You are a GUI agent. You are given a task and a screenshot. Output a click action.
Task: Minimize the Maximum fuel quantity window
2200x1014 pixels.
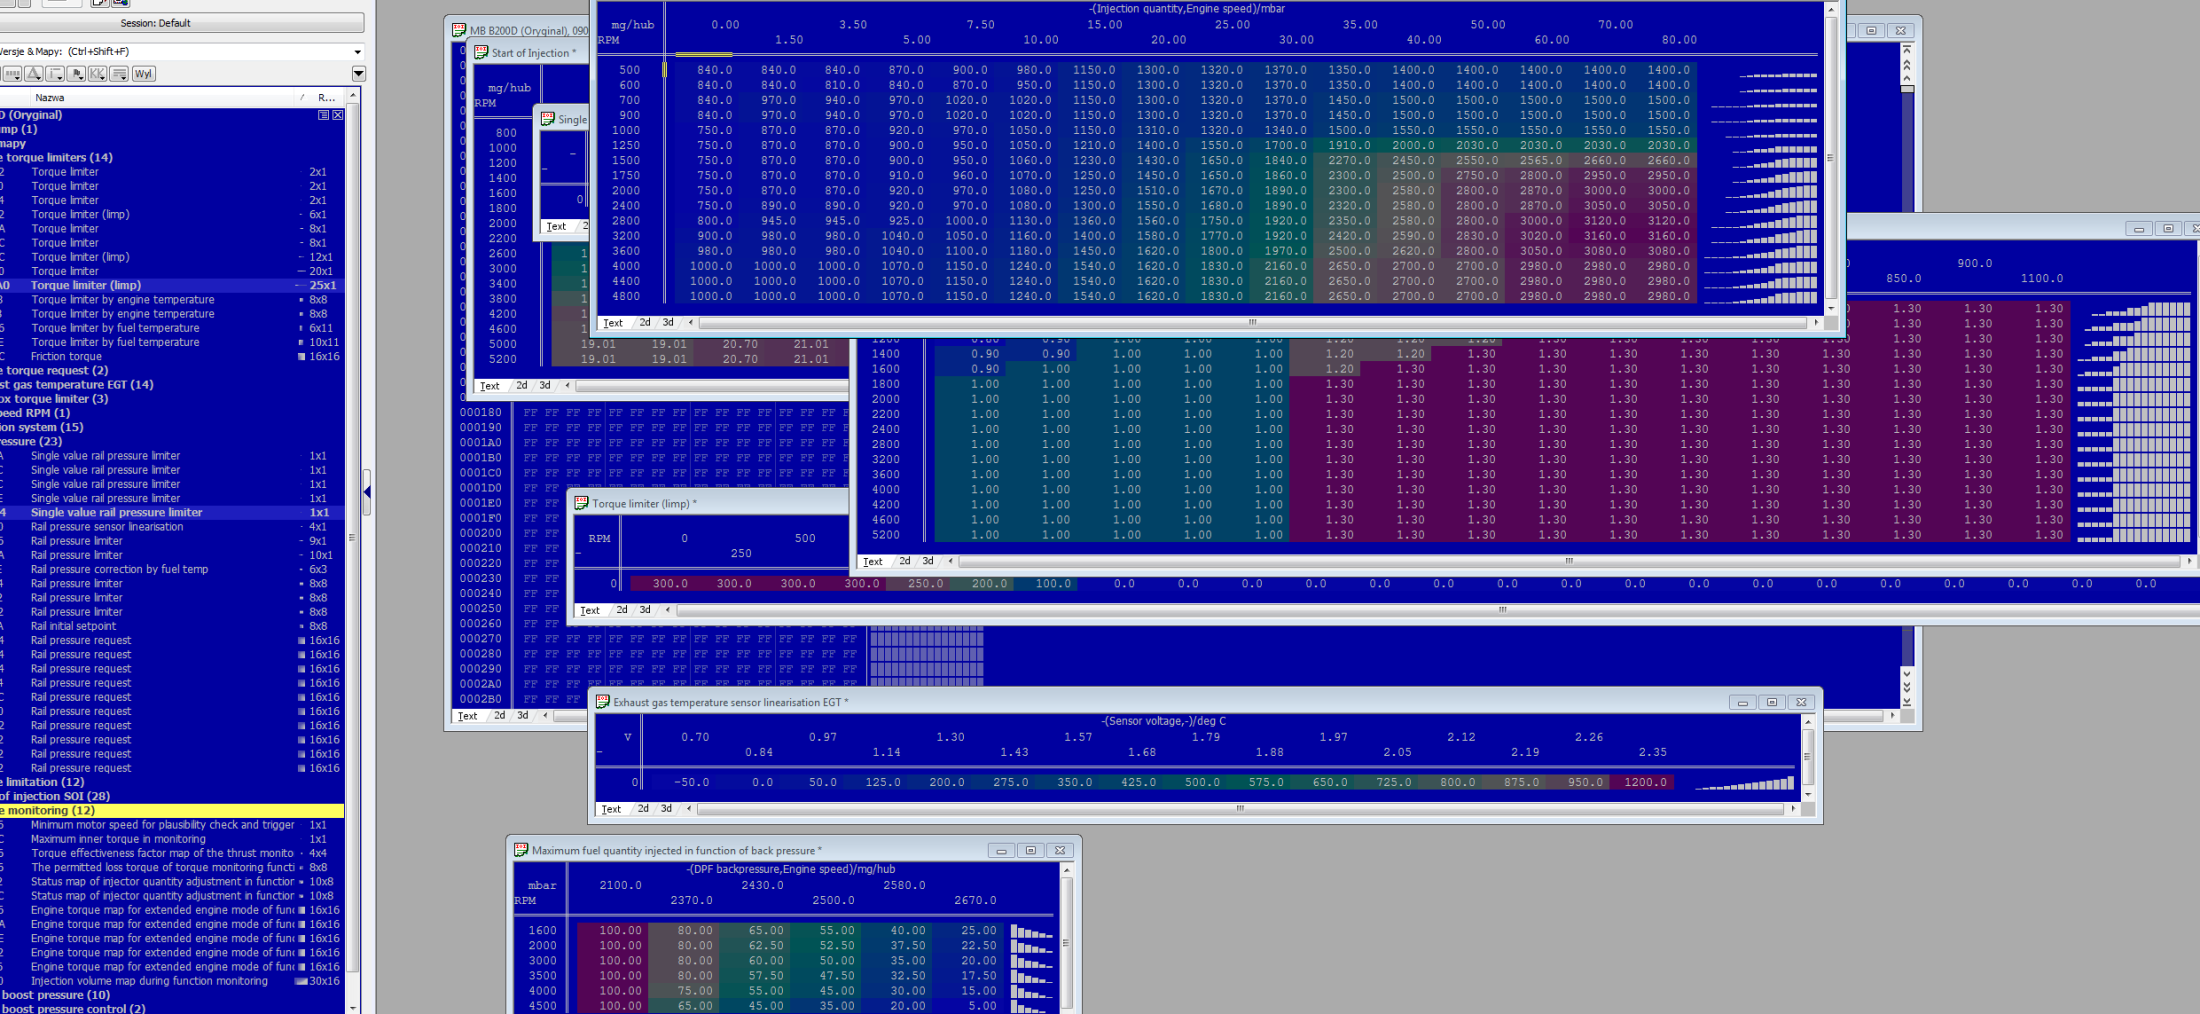pyautogui.click(x=1001, y=850)
